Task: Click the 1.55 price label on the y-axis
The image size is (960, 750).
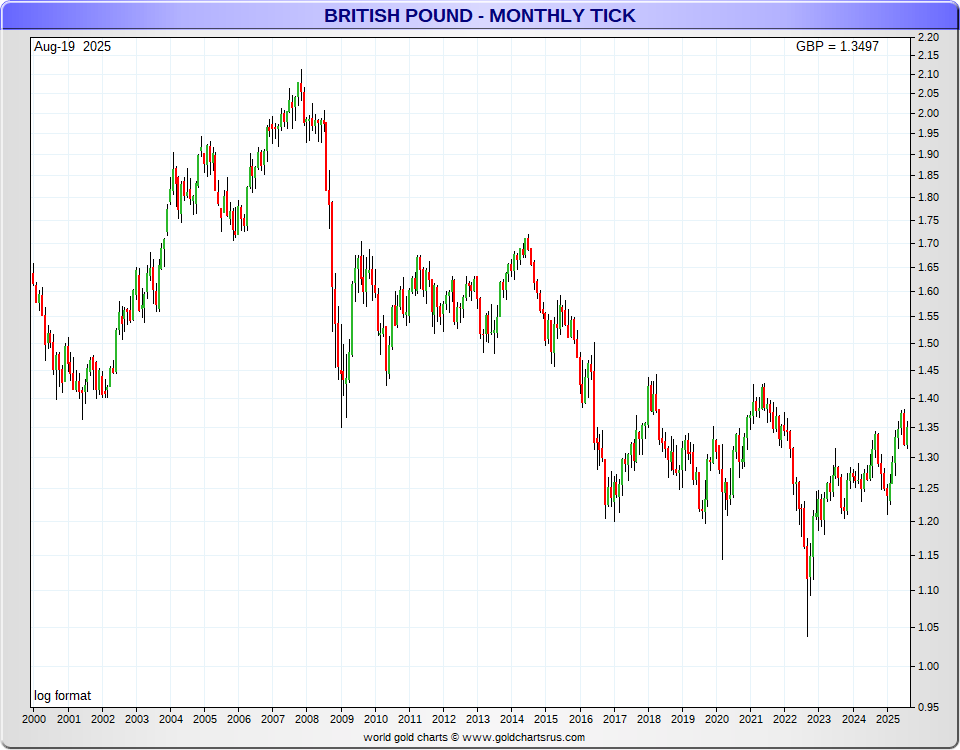Action: [929, 317]
